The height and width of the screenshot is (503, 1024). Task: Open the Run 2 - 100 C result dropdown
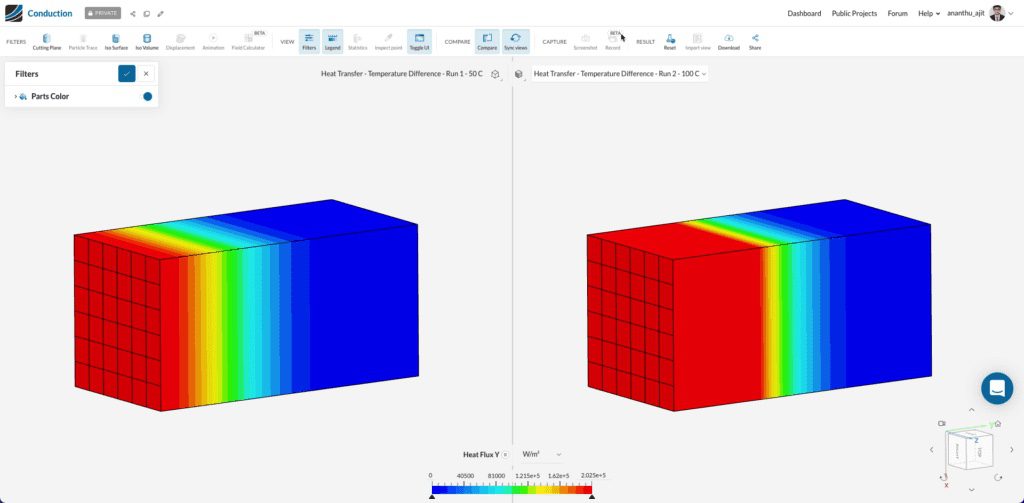620,73
